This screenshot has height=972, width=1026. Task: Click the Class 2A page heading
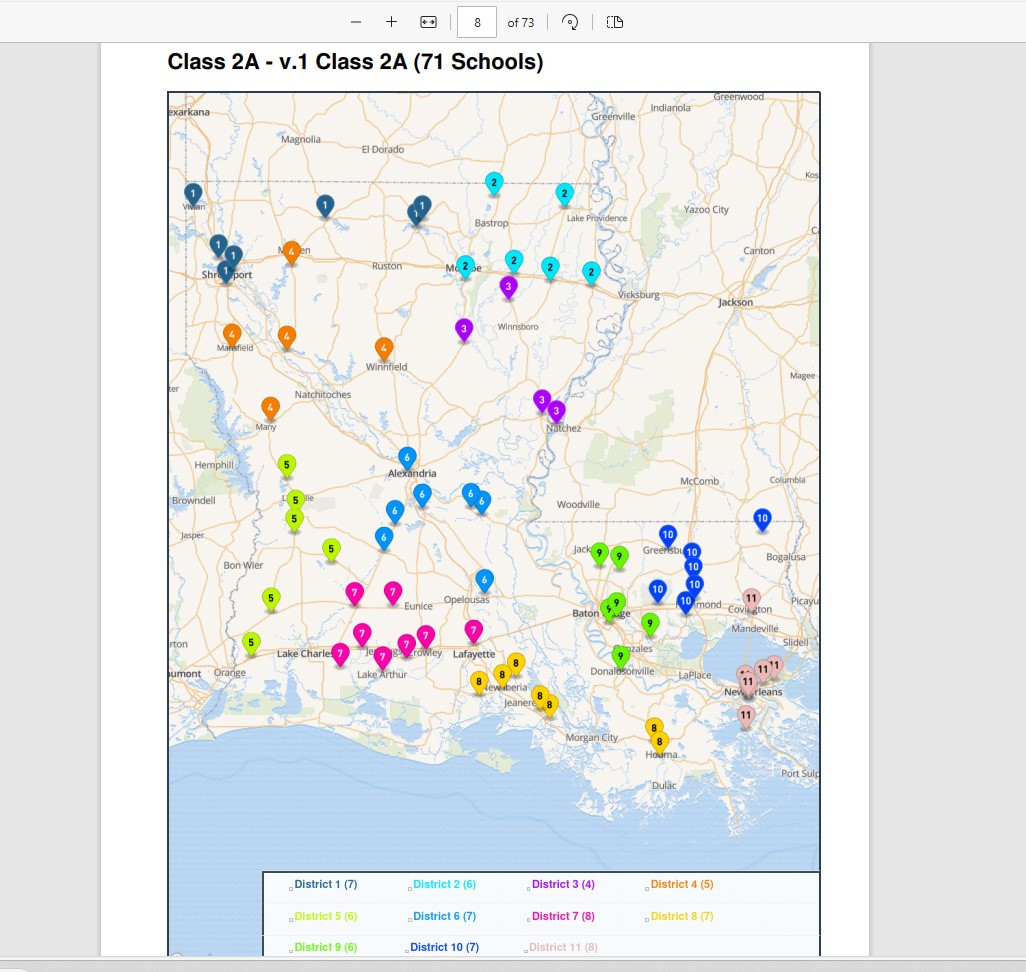[x=355, y=62]
